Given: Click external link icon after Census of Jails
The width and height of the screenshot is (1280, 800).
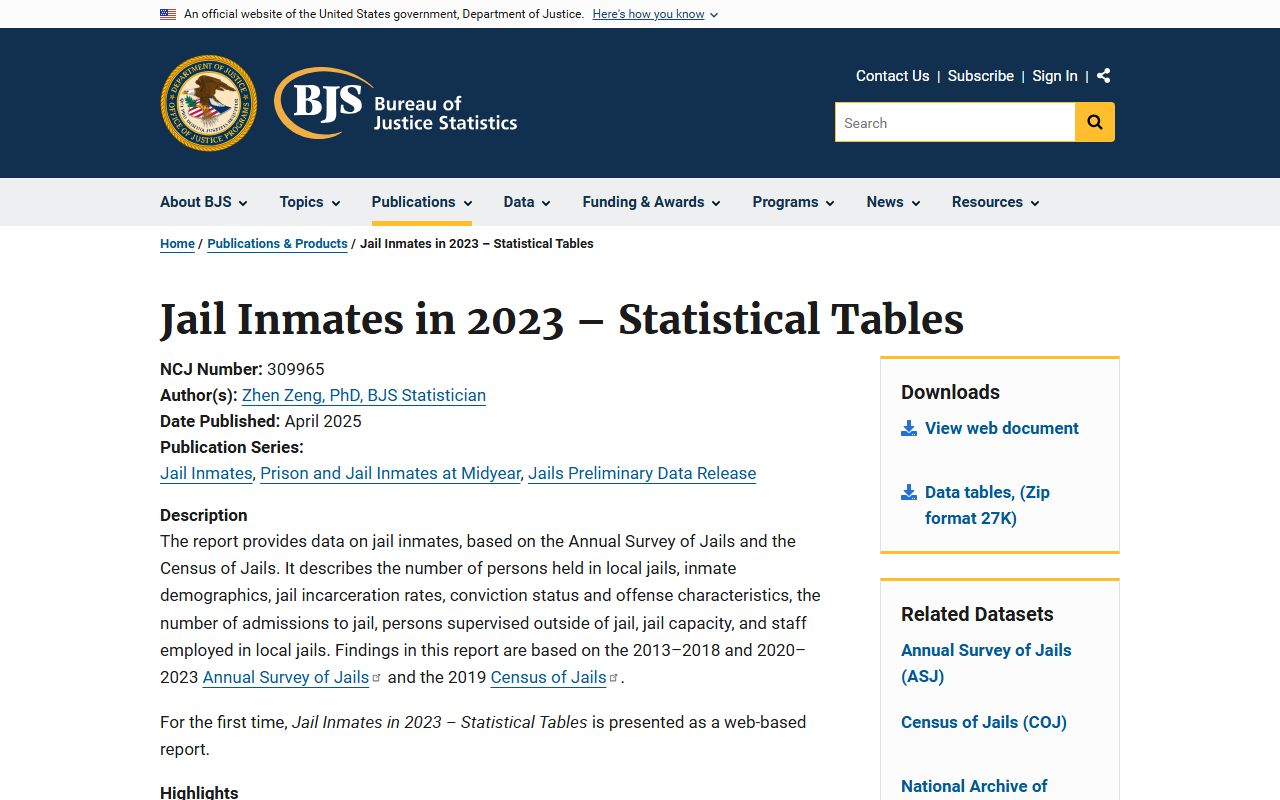Looking at the screenshot, I should 614,677.
